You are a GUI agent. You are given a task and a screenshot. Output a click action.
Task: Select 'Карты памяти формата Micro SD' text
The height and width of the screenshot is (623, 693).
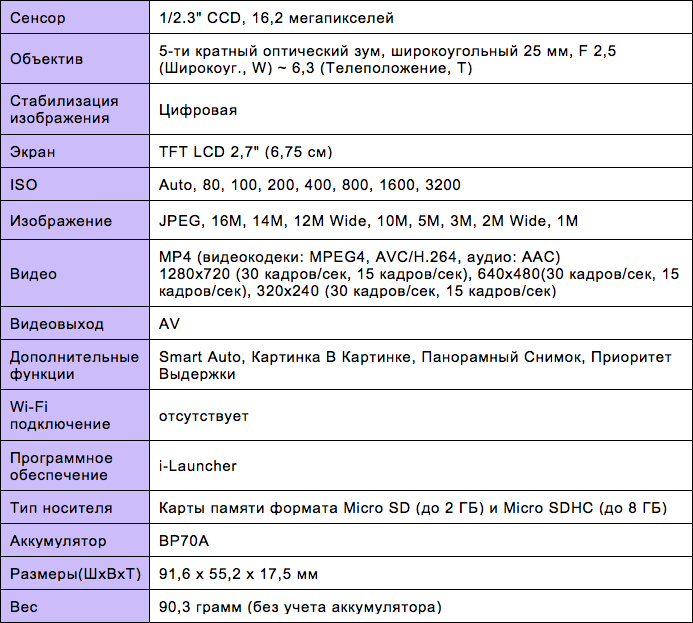[x=413, y=508]
